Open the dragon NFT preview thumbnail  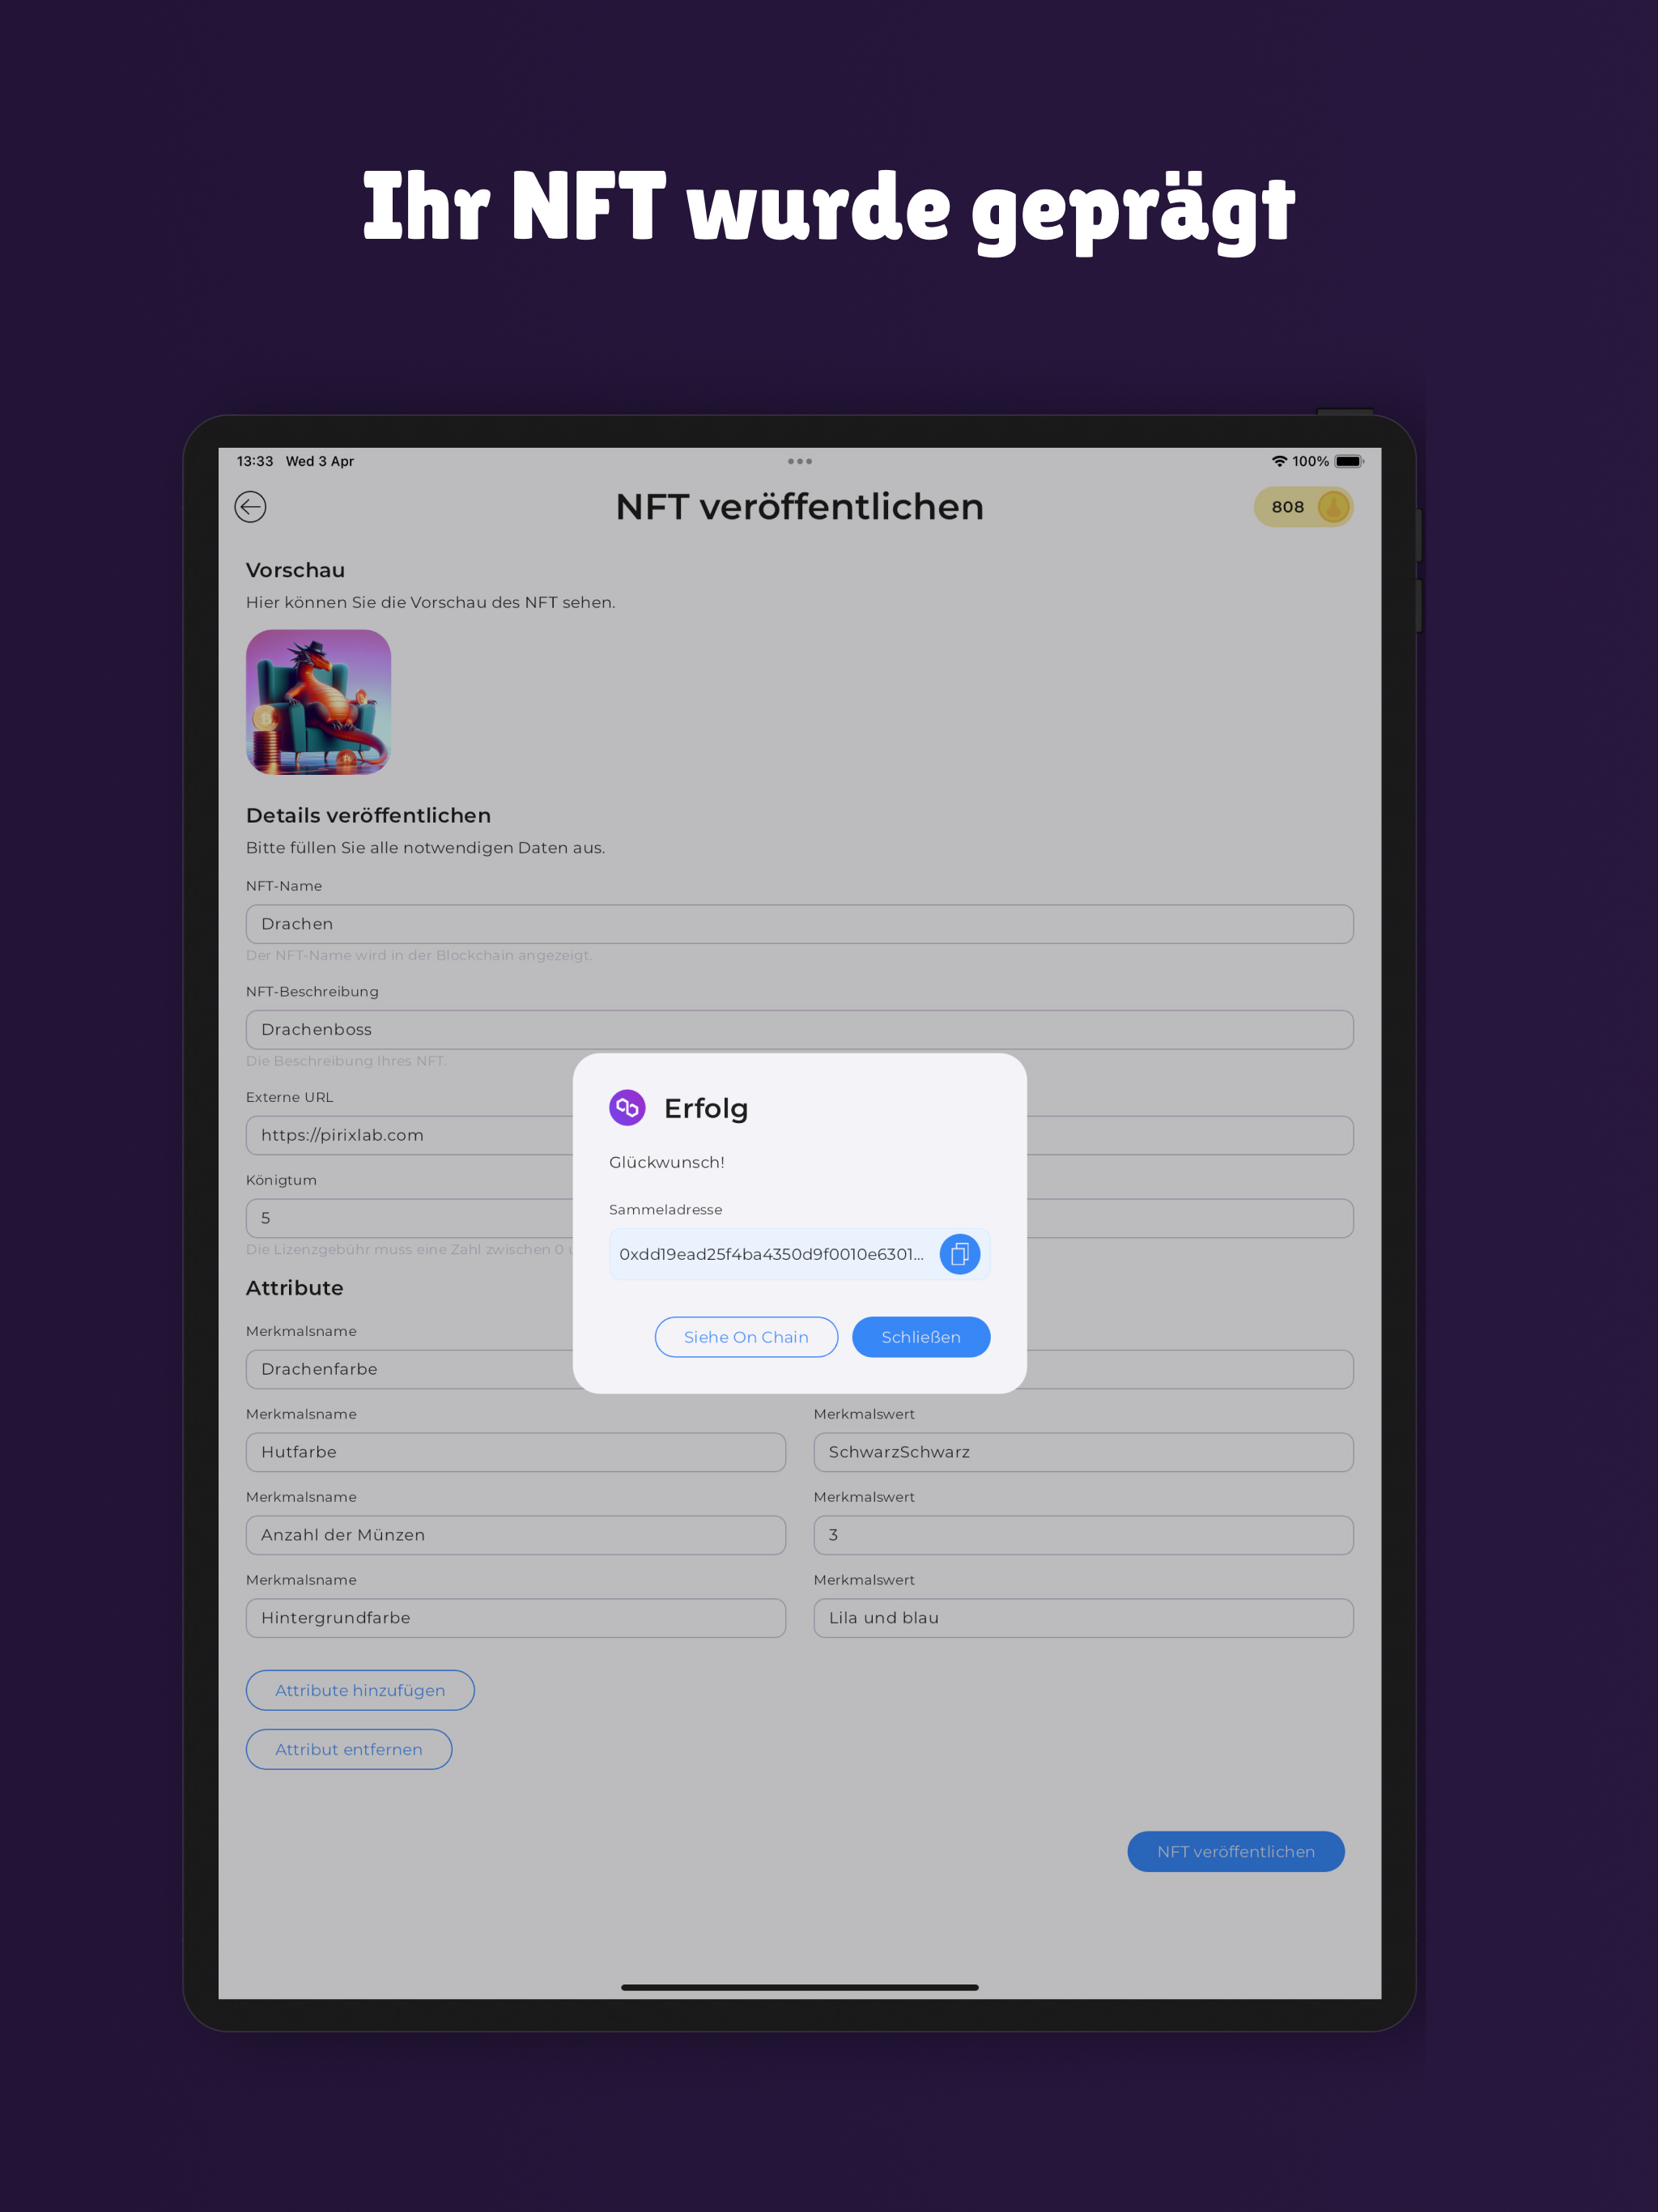318,702
